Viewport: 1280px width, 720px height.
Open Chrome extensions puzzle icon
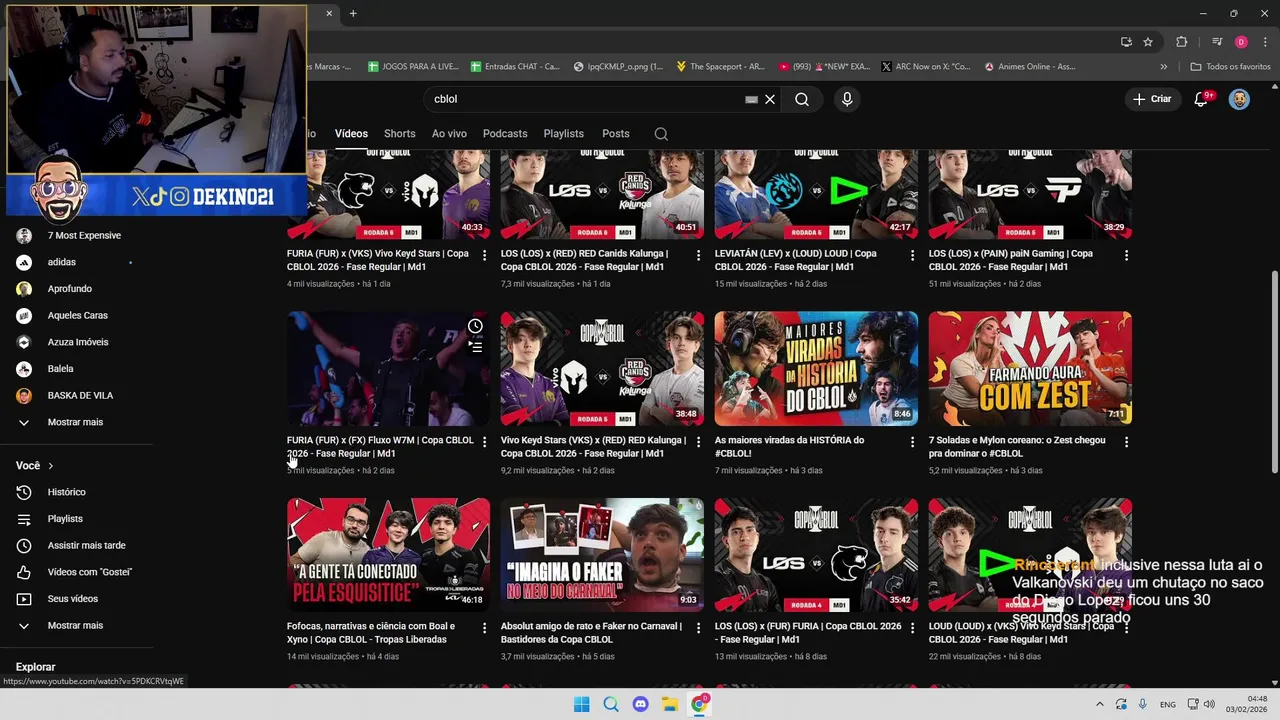coord(1182,42)
